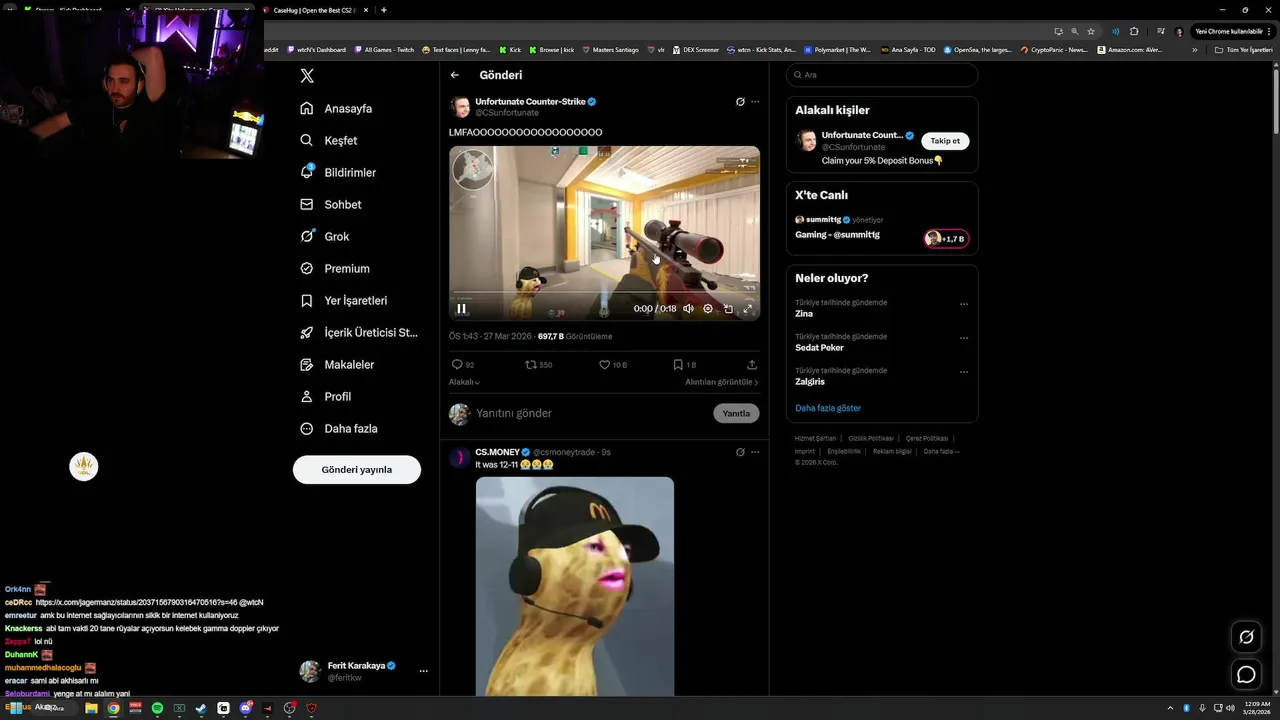Open Masters Santiago bookmark
1280x720 pixels.
610,50
